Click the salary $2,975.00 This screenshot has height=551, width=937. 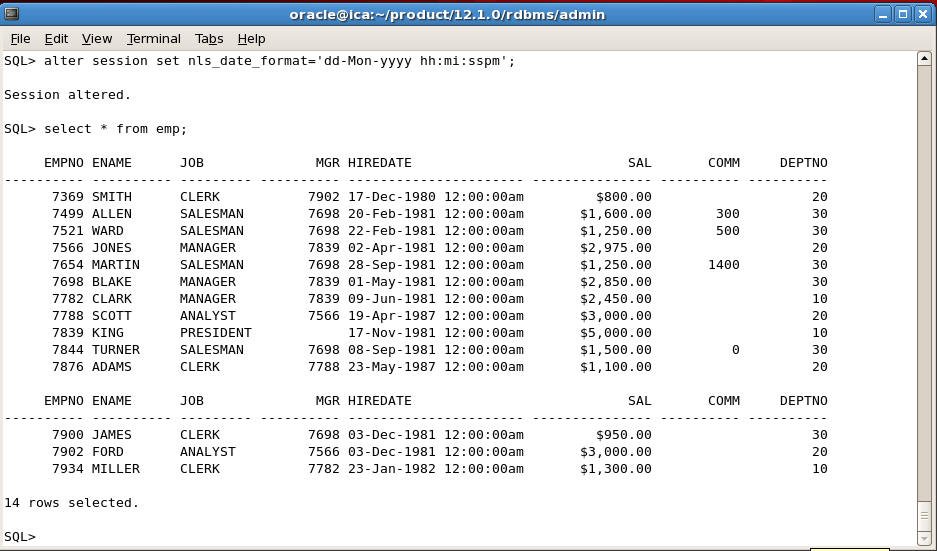(x=616, y=248)
